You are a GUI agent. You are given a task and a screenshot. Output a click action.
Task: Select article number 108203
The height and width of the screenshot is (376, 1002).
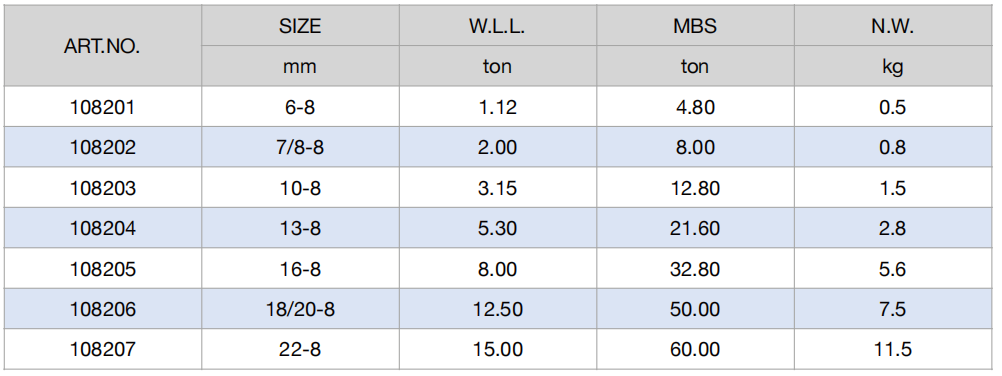point(102,188)
